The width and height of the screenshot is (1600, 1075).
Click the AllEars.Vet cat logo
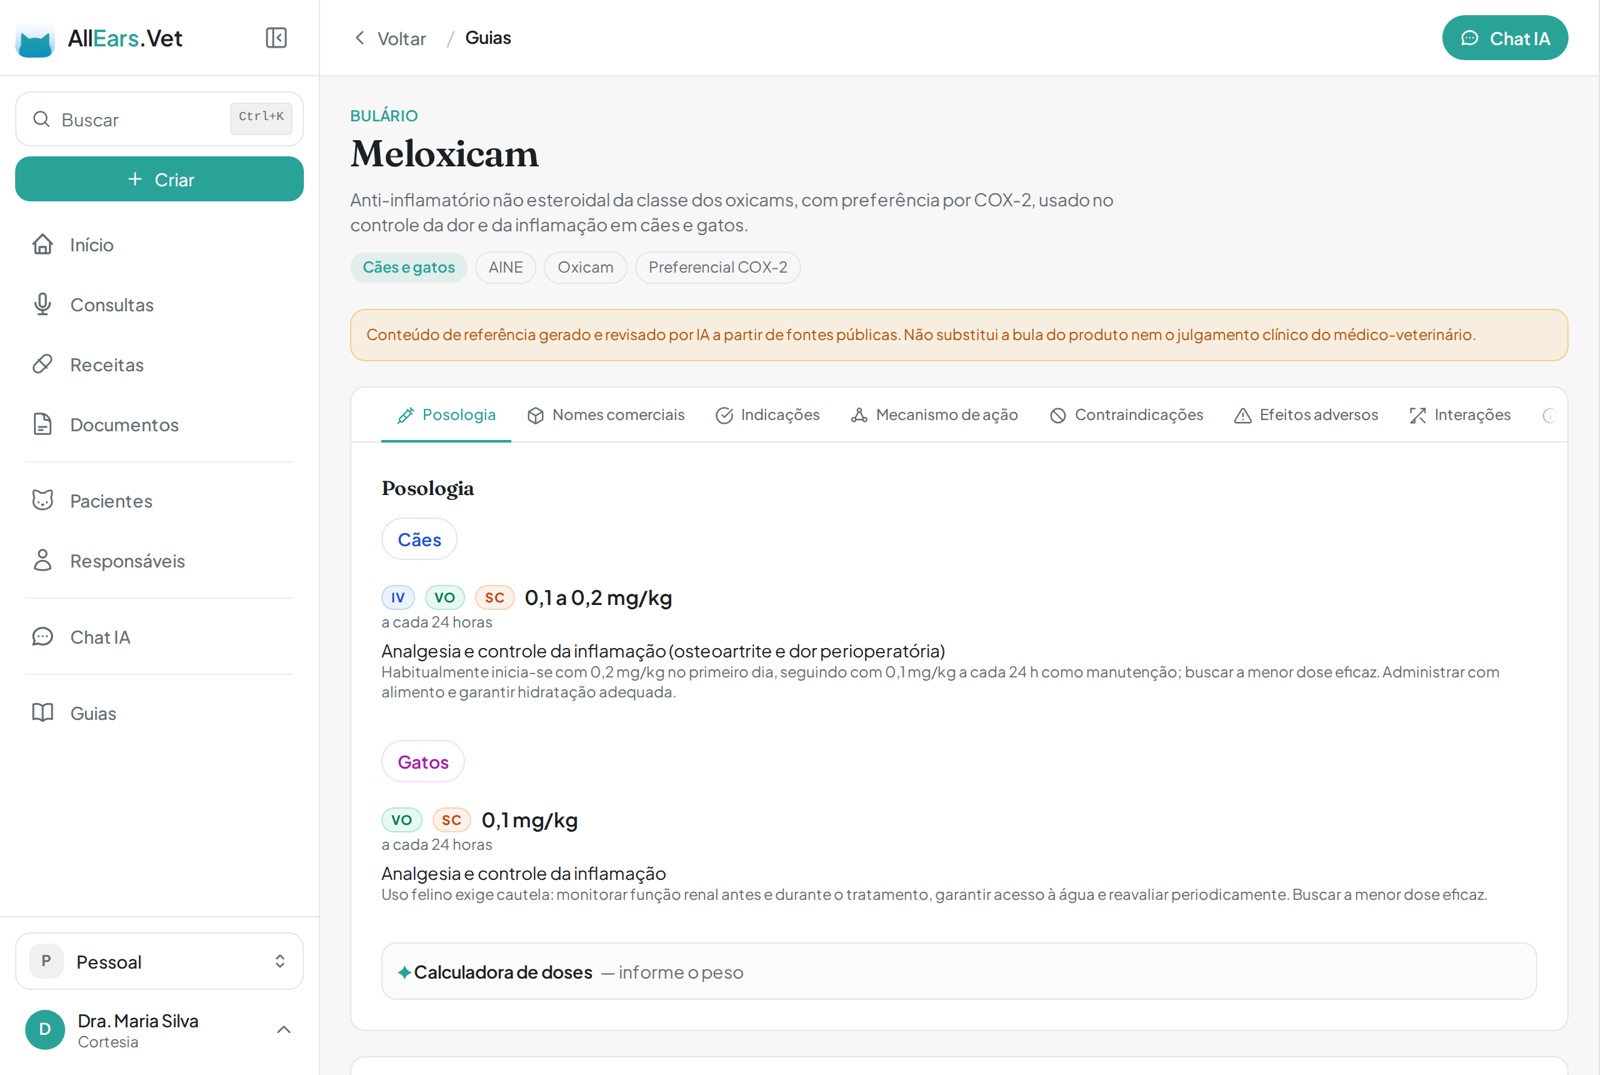35,40
